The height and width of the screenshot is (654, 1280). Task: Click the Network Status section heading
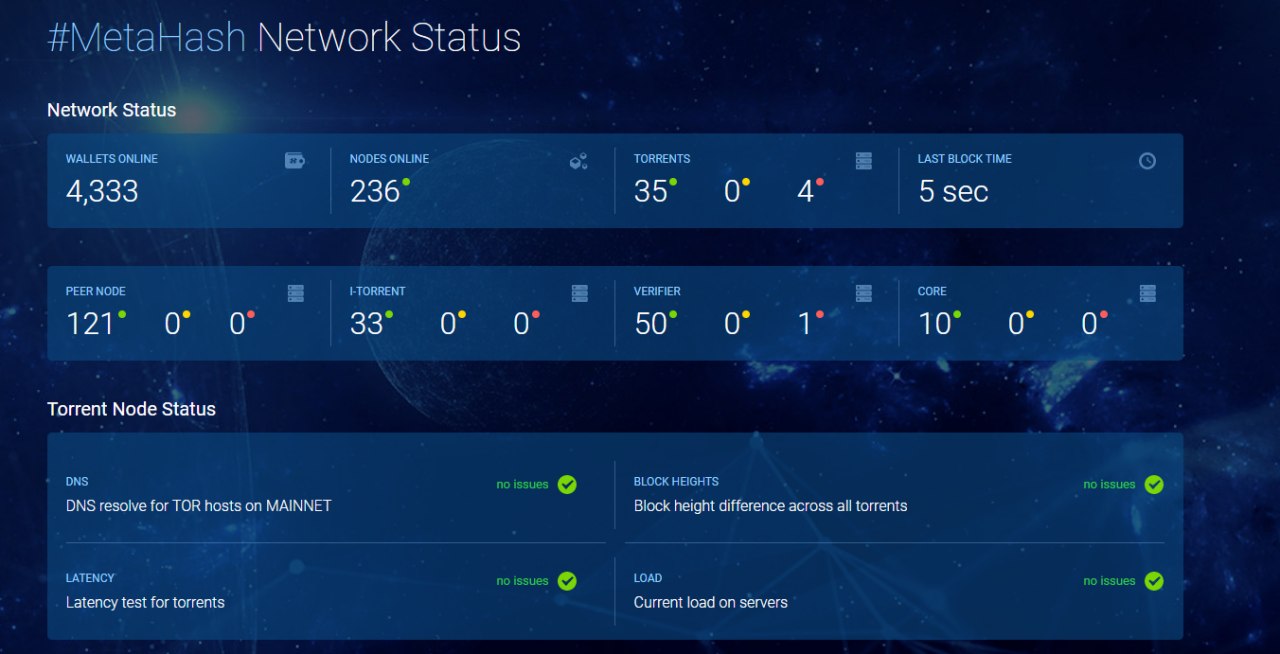(x=112, y=110)
